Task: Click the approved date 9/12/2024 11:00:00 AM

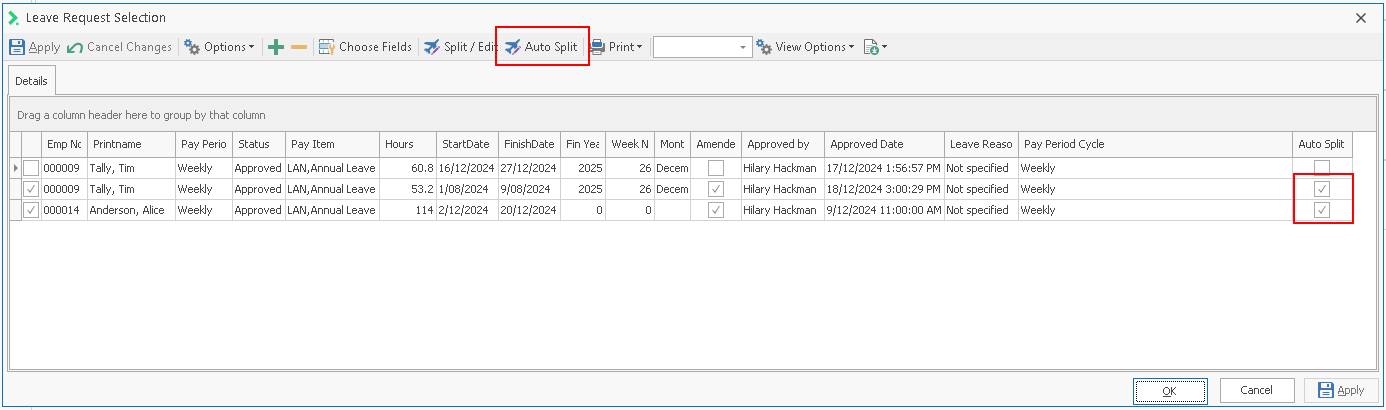Action: click(884, 210)
